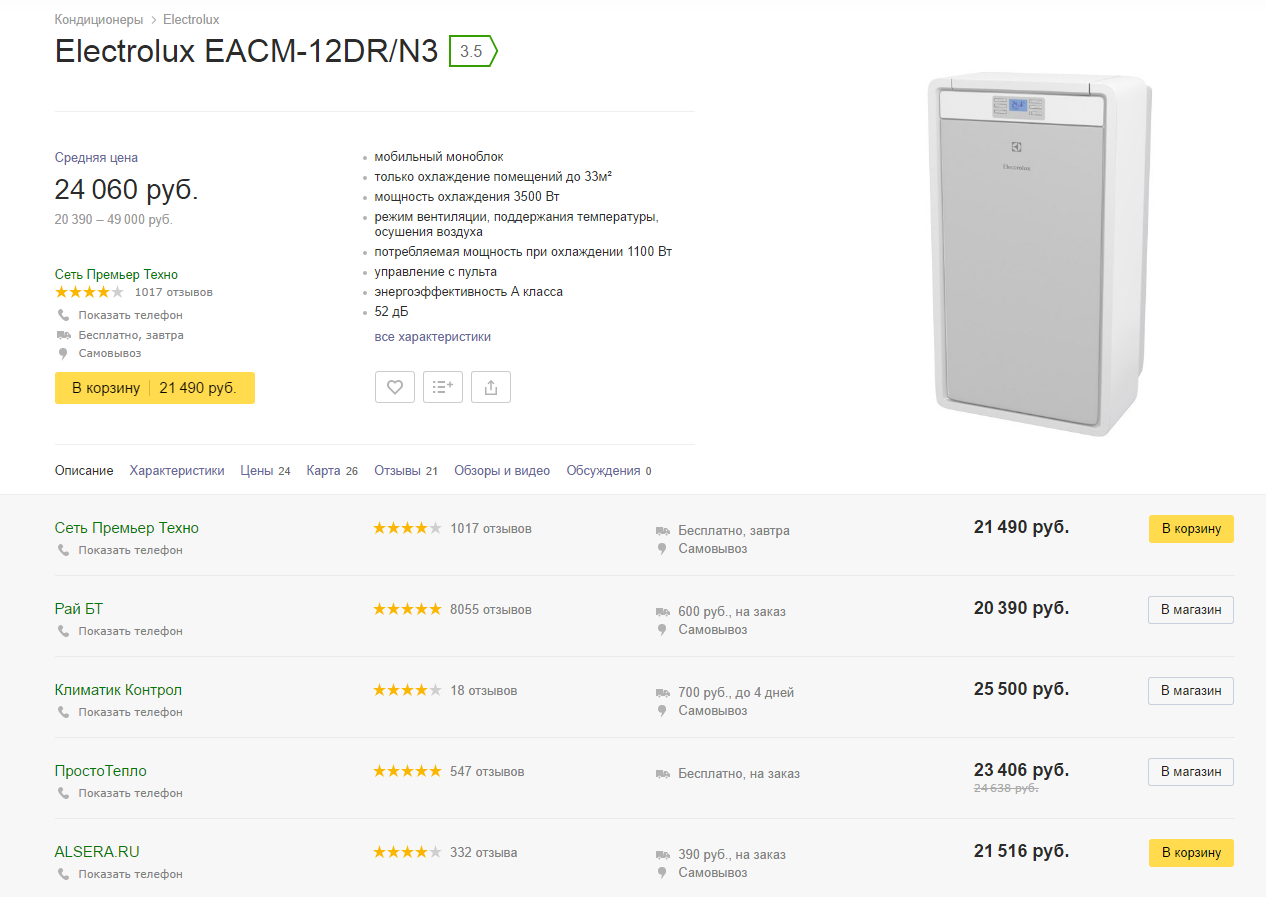Add product to favorites with heart icon

[395, 387]
